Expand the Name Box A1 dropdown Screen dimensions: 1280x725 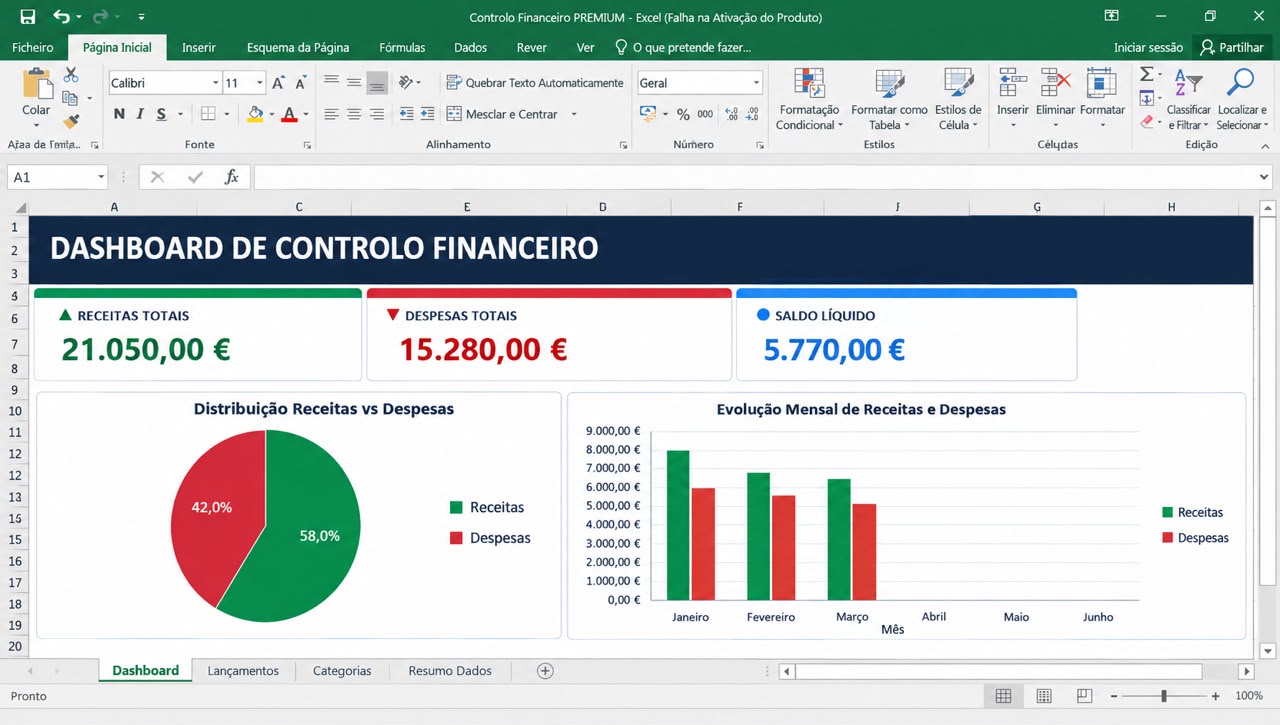point(101,177)
